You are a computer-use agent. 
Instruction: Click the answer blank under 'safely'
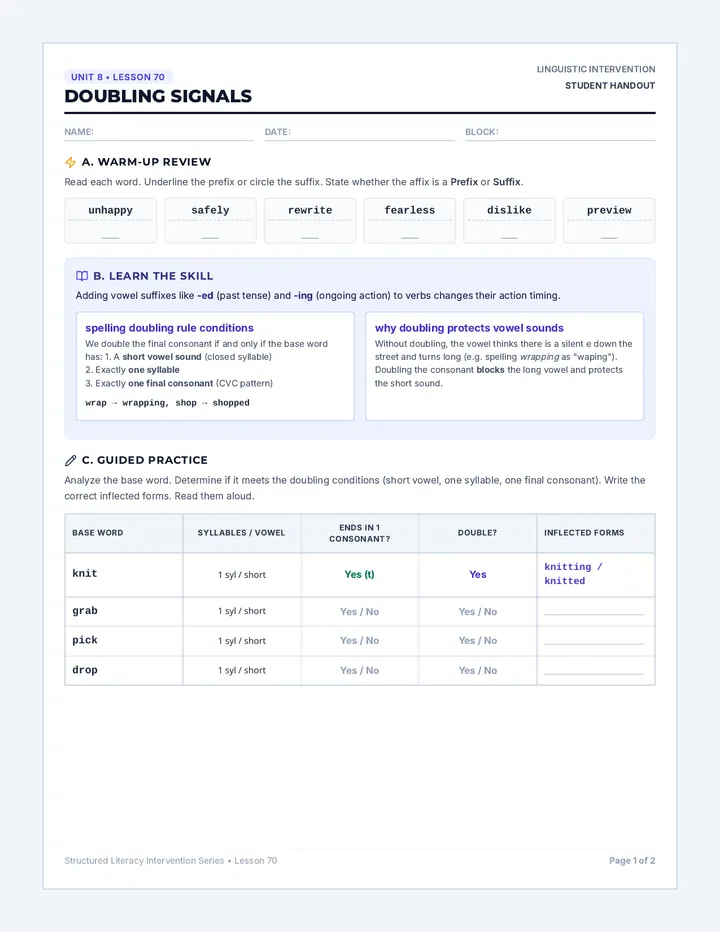click(x=210, y=237)
